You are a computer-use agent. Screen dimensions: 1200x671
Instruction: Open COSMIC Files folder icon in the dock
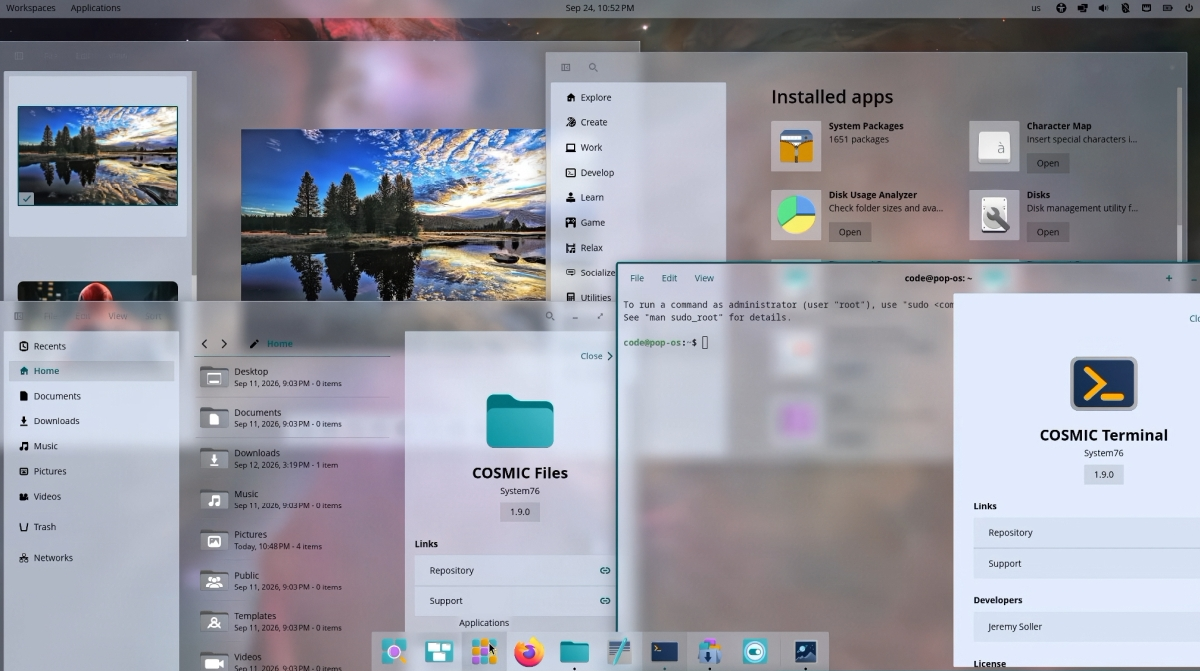click(x=574, y=652)
